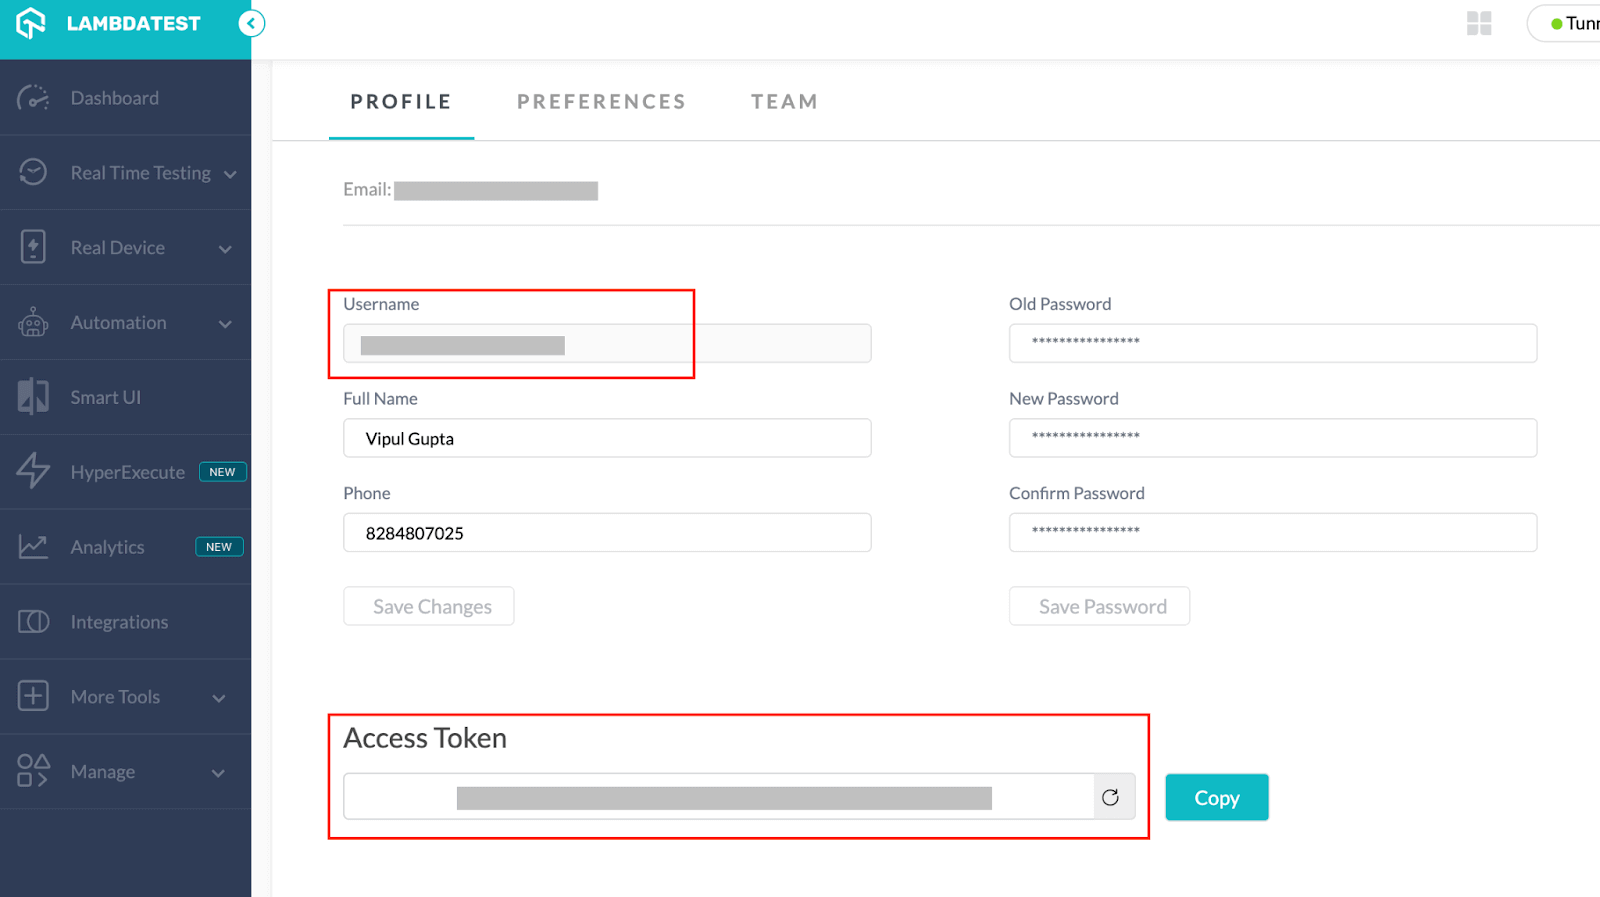Switch to the Preferences tab
Viewport: 1600px width, 897px height.
(601, 101)
